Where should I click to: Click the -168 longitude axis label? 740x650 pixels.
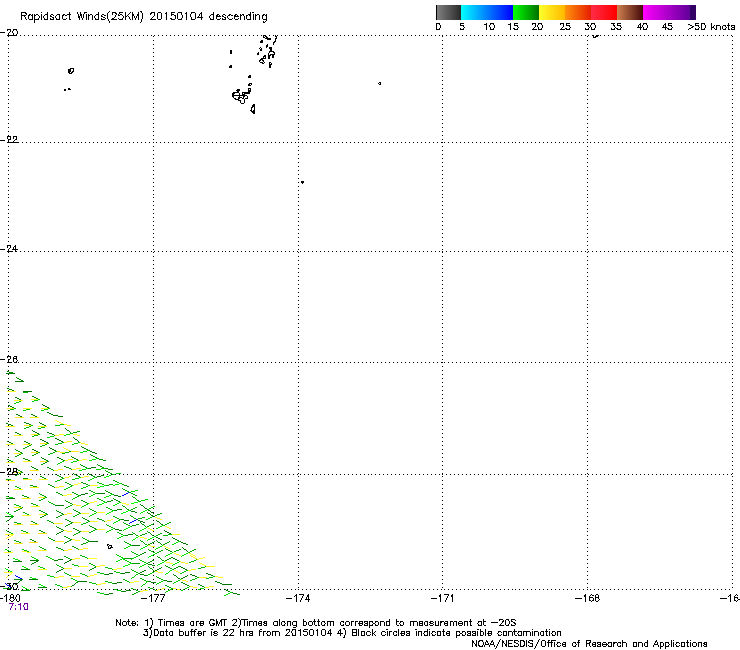tap(587, 598)
